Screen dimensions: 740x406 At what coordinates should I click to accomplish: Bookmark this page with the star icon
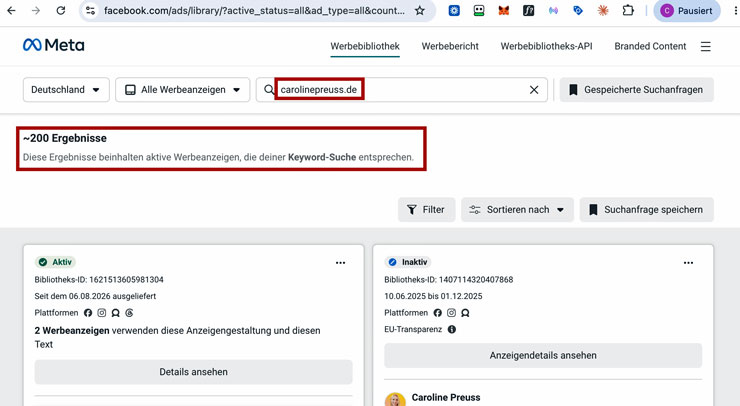(x=420, y=10)
